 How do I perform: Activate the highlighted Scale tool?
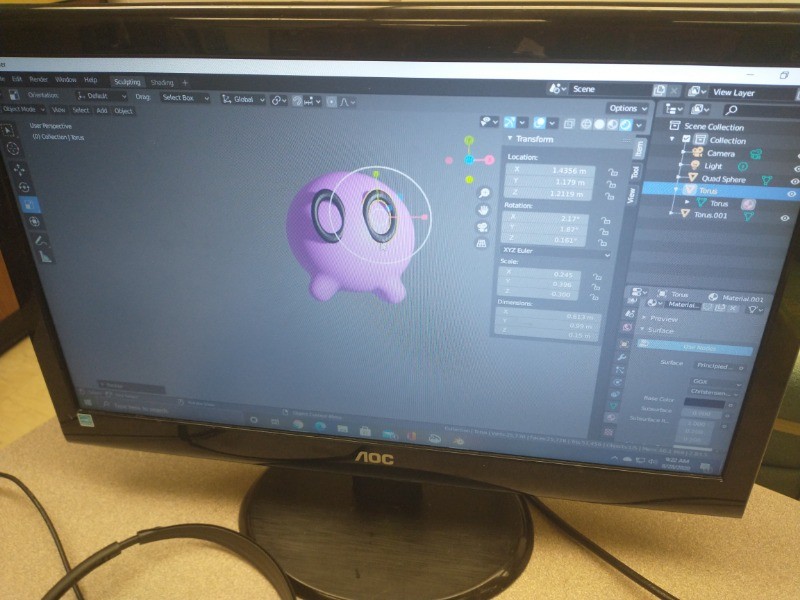(x=29, y=205)
